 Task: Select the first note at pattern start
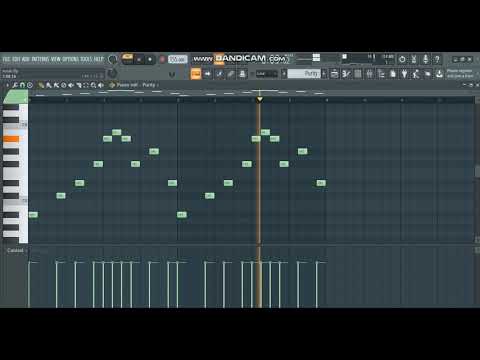(x=33, y=215)
